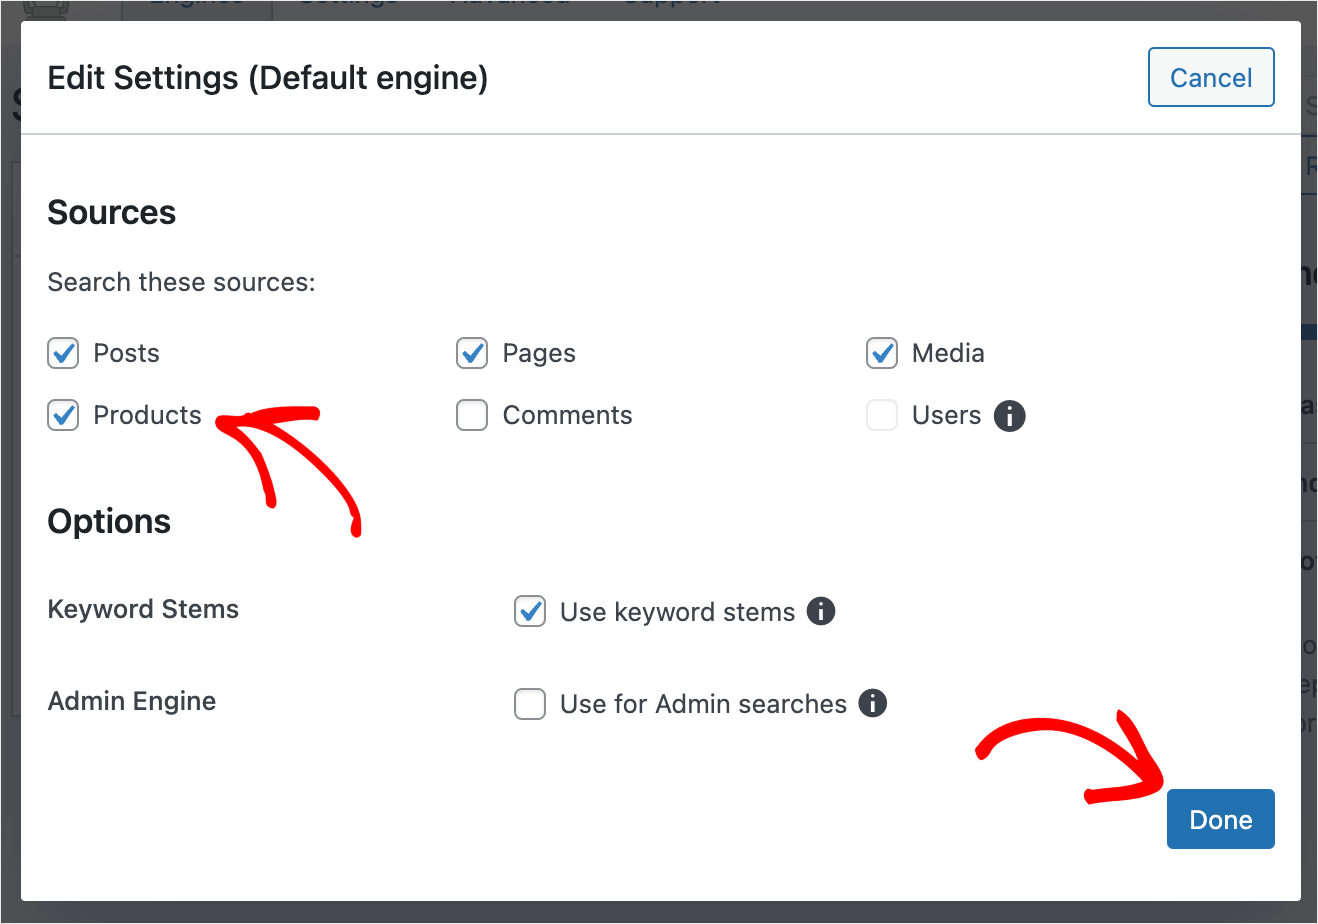Viewport: 1318px width, 924px height.
Task: Click the Users label text
Action: pos(947,415)
